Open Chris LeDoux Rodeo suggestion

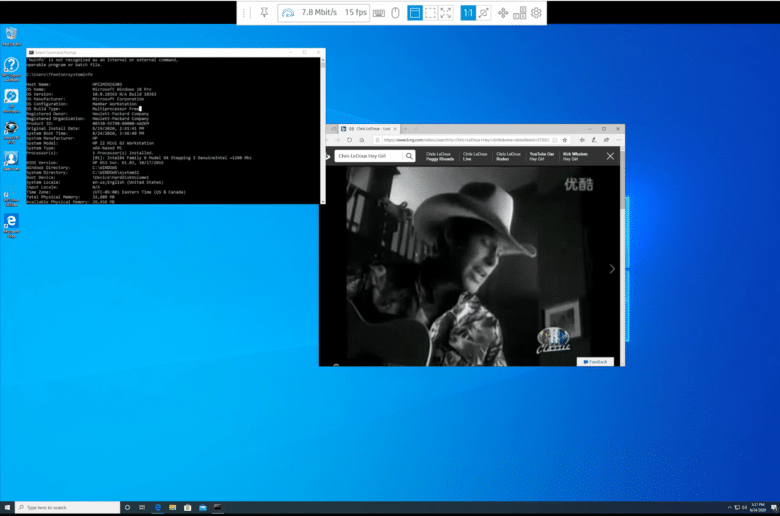pos(508,156)
